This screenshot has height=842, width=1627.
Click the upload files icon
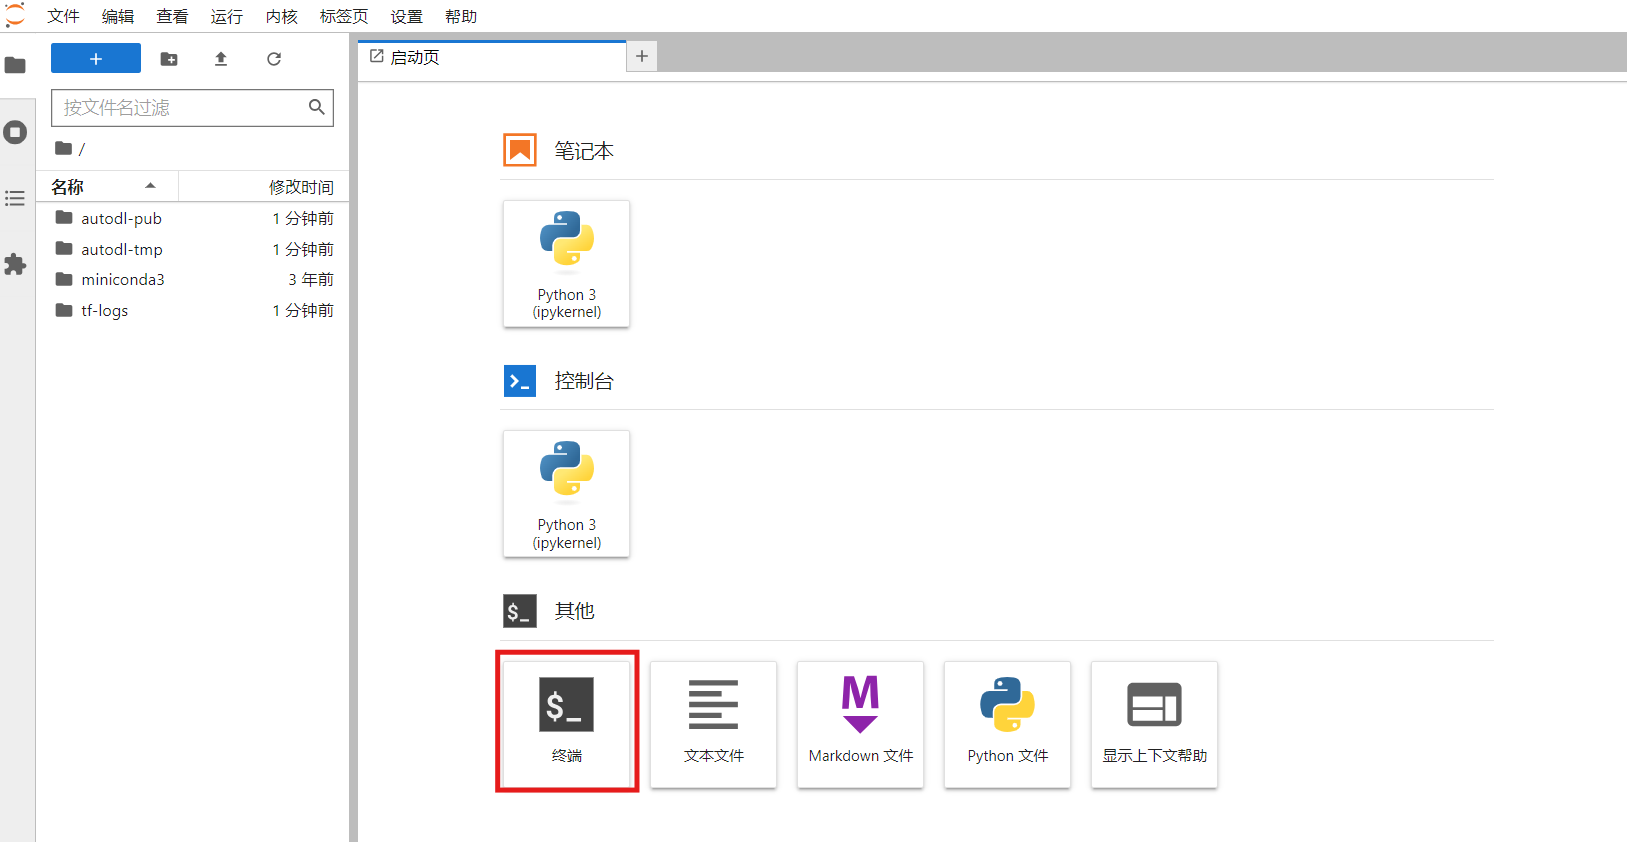click(221, 59)
